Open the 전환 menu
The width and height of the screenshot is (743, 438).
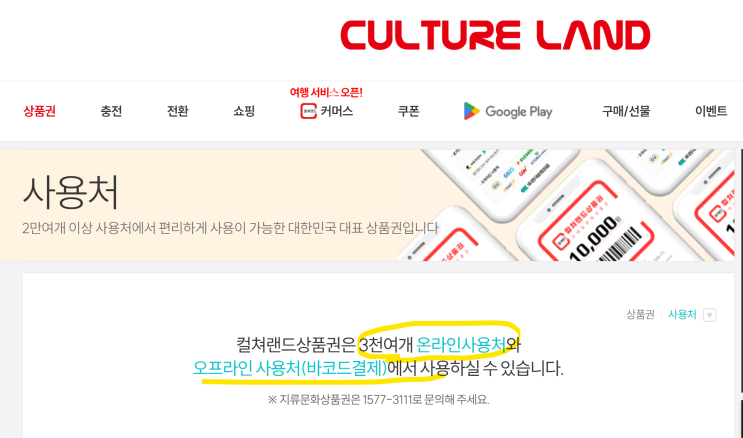178,111
